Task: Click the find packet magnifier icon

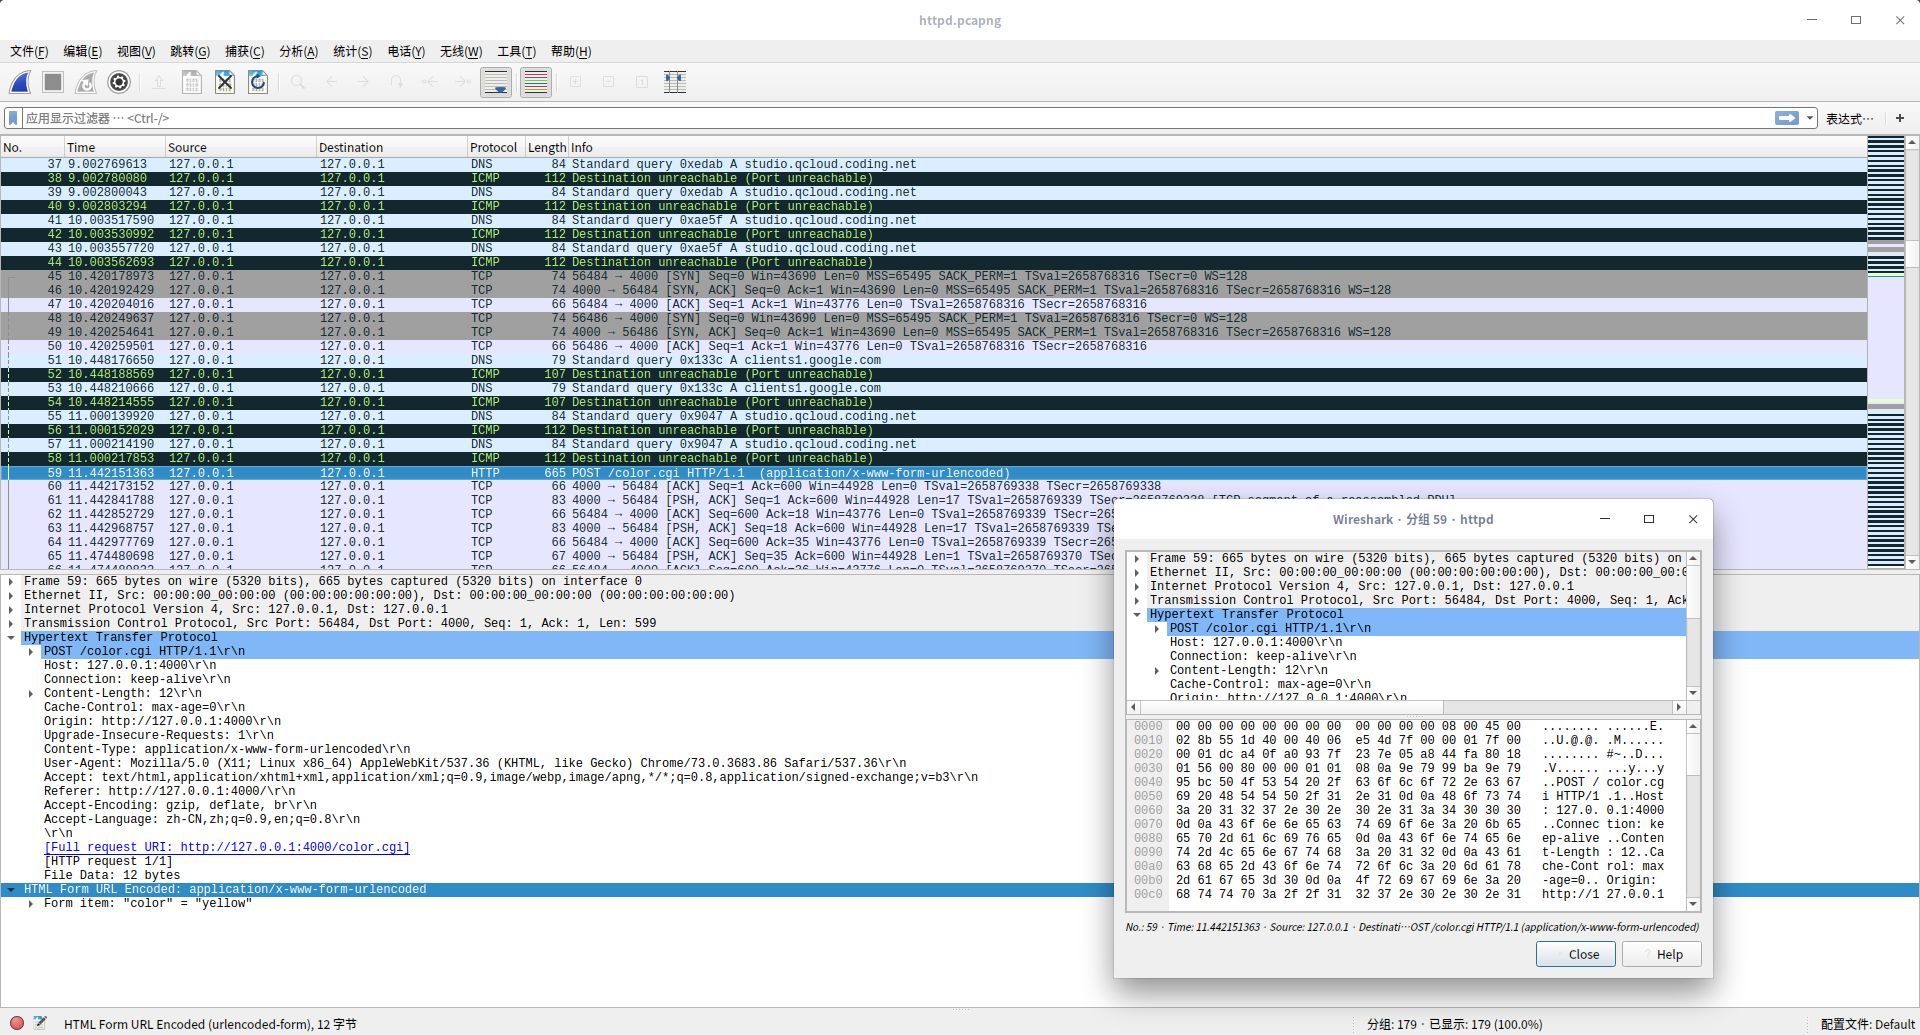Action: (x=298, y=83)
